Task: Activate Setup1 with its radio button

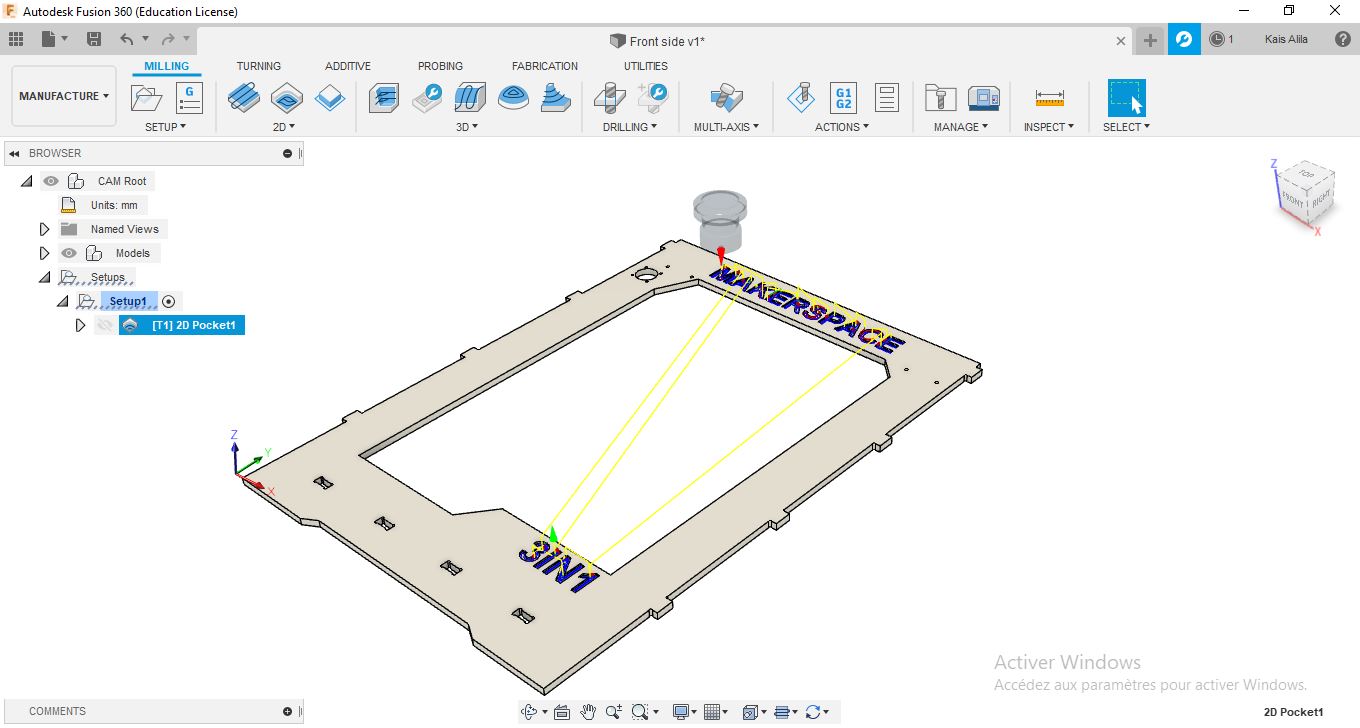Action: (169, 301)
